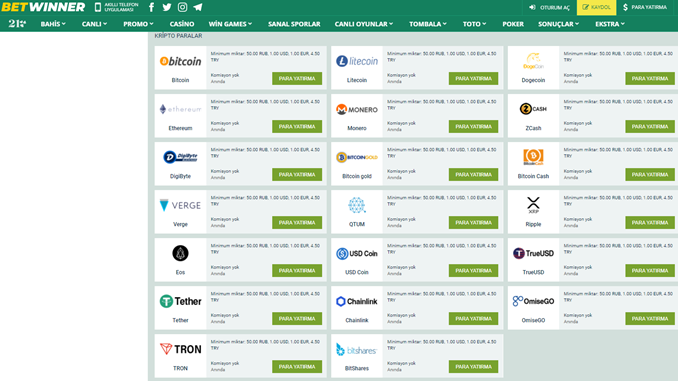Click PARA YATIRMA for Chainlink
678x381 pixels.
(x=473, y=318)
